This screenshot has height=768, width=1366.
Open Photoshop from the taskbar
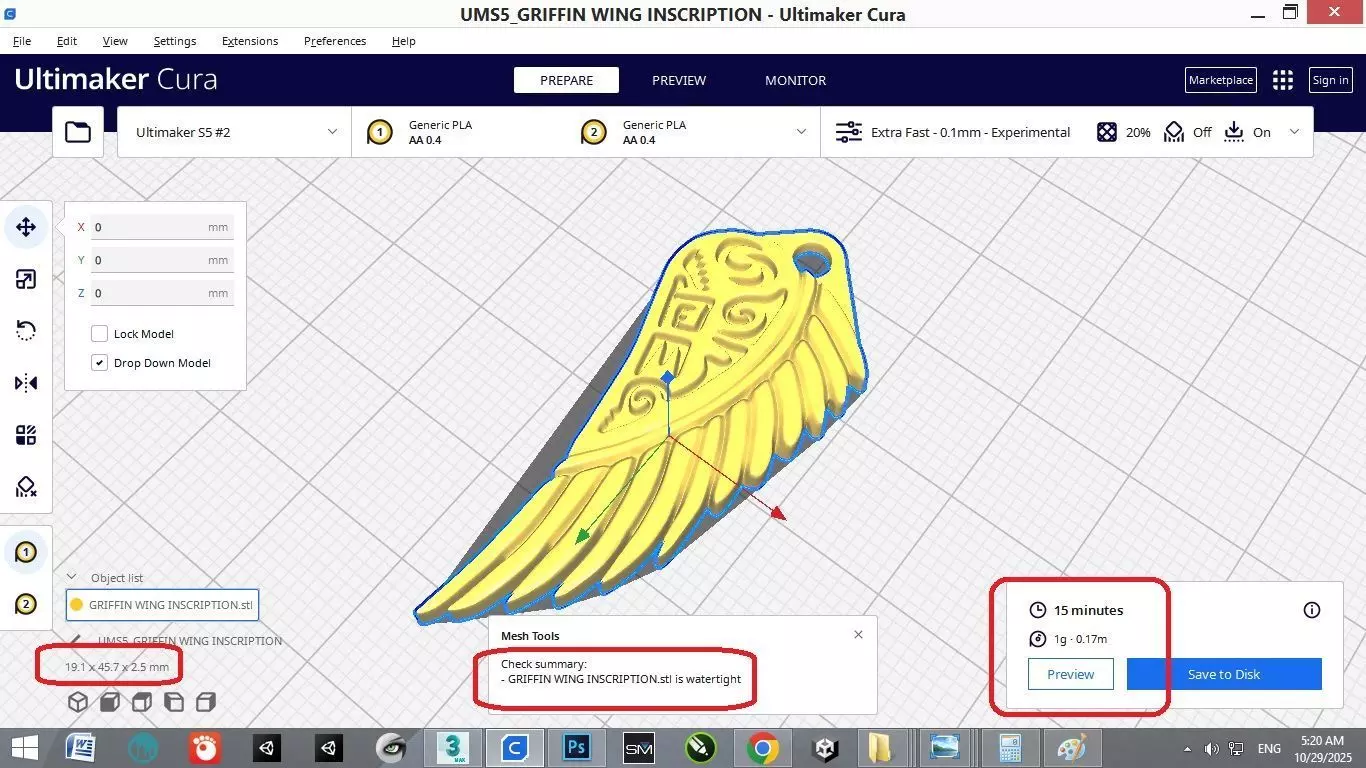click(x=577, y=747)
